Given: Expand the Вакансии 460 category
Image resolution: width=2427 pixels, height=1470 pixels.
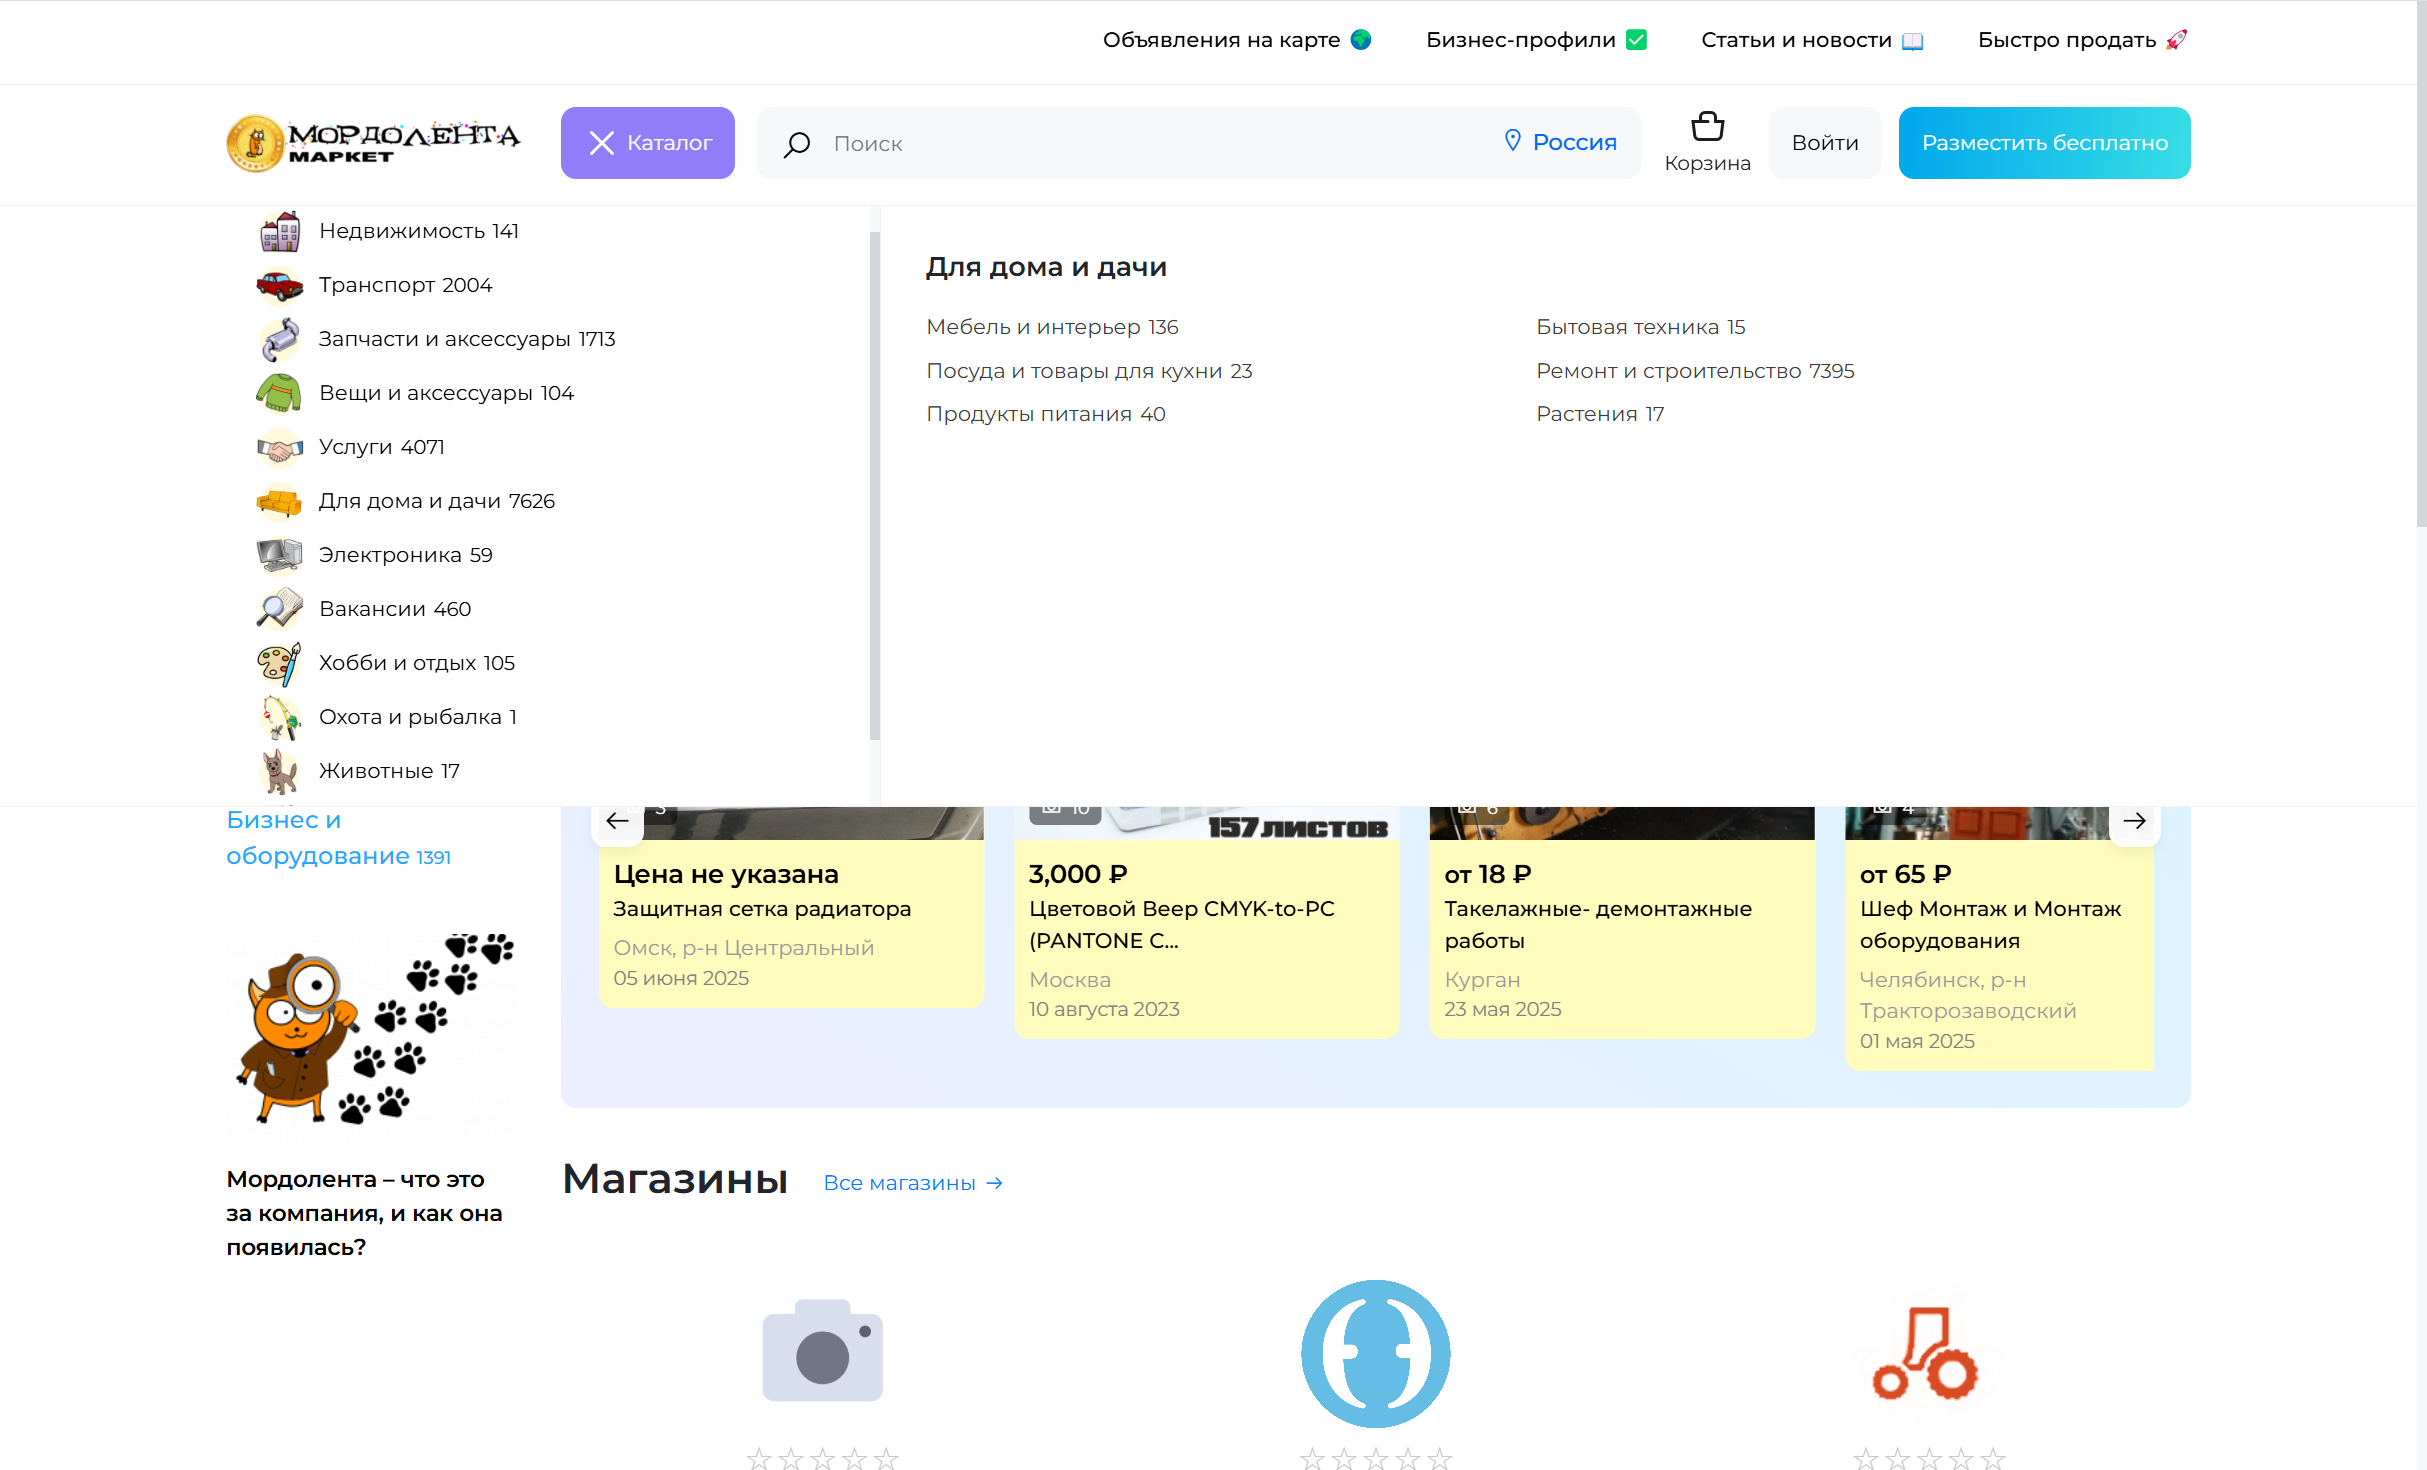Looking at the screenshot, I should (394, 609).
